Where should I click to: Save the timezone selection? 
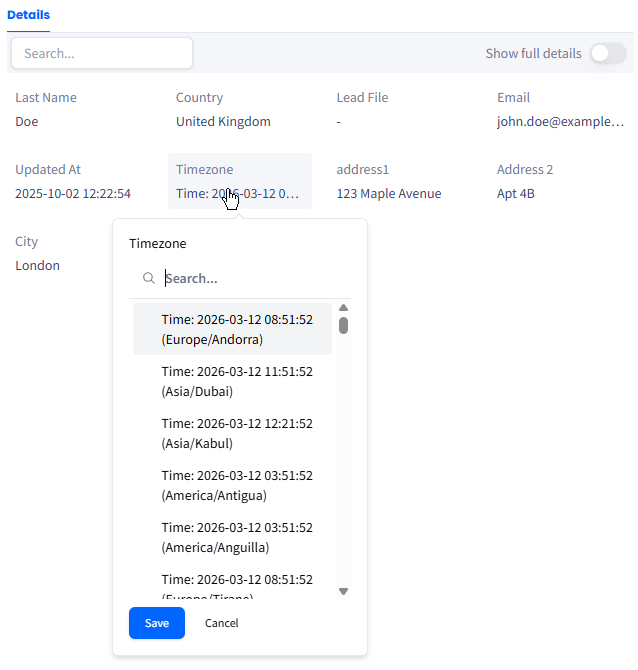[157, 623]
